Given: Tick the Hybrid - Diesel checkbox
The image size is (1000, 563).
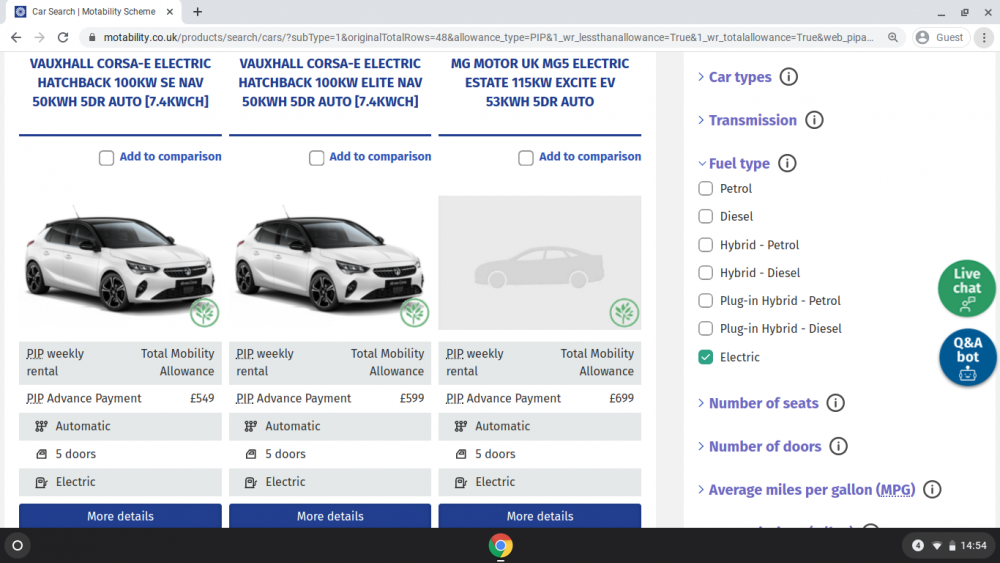Looking at the screenshot, I should [x=705, y=273].
